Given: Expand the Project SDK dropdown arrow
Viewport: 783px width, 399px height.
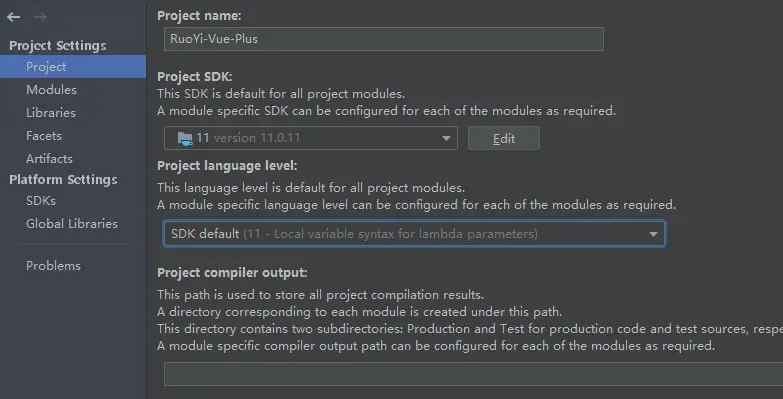Looking at the screenshot, I should click(x=446, y=138).
